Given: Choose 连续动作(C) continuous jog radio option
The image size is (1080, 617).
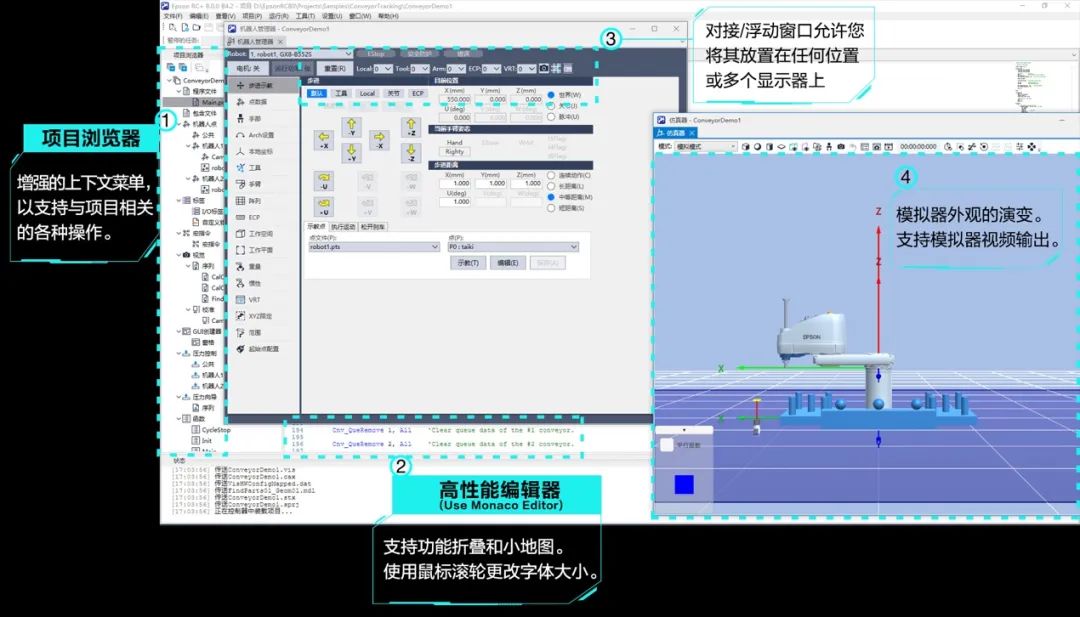Looking at the screenshot, I should 551,175.
